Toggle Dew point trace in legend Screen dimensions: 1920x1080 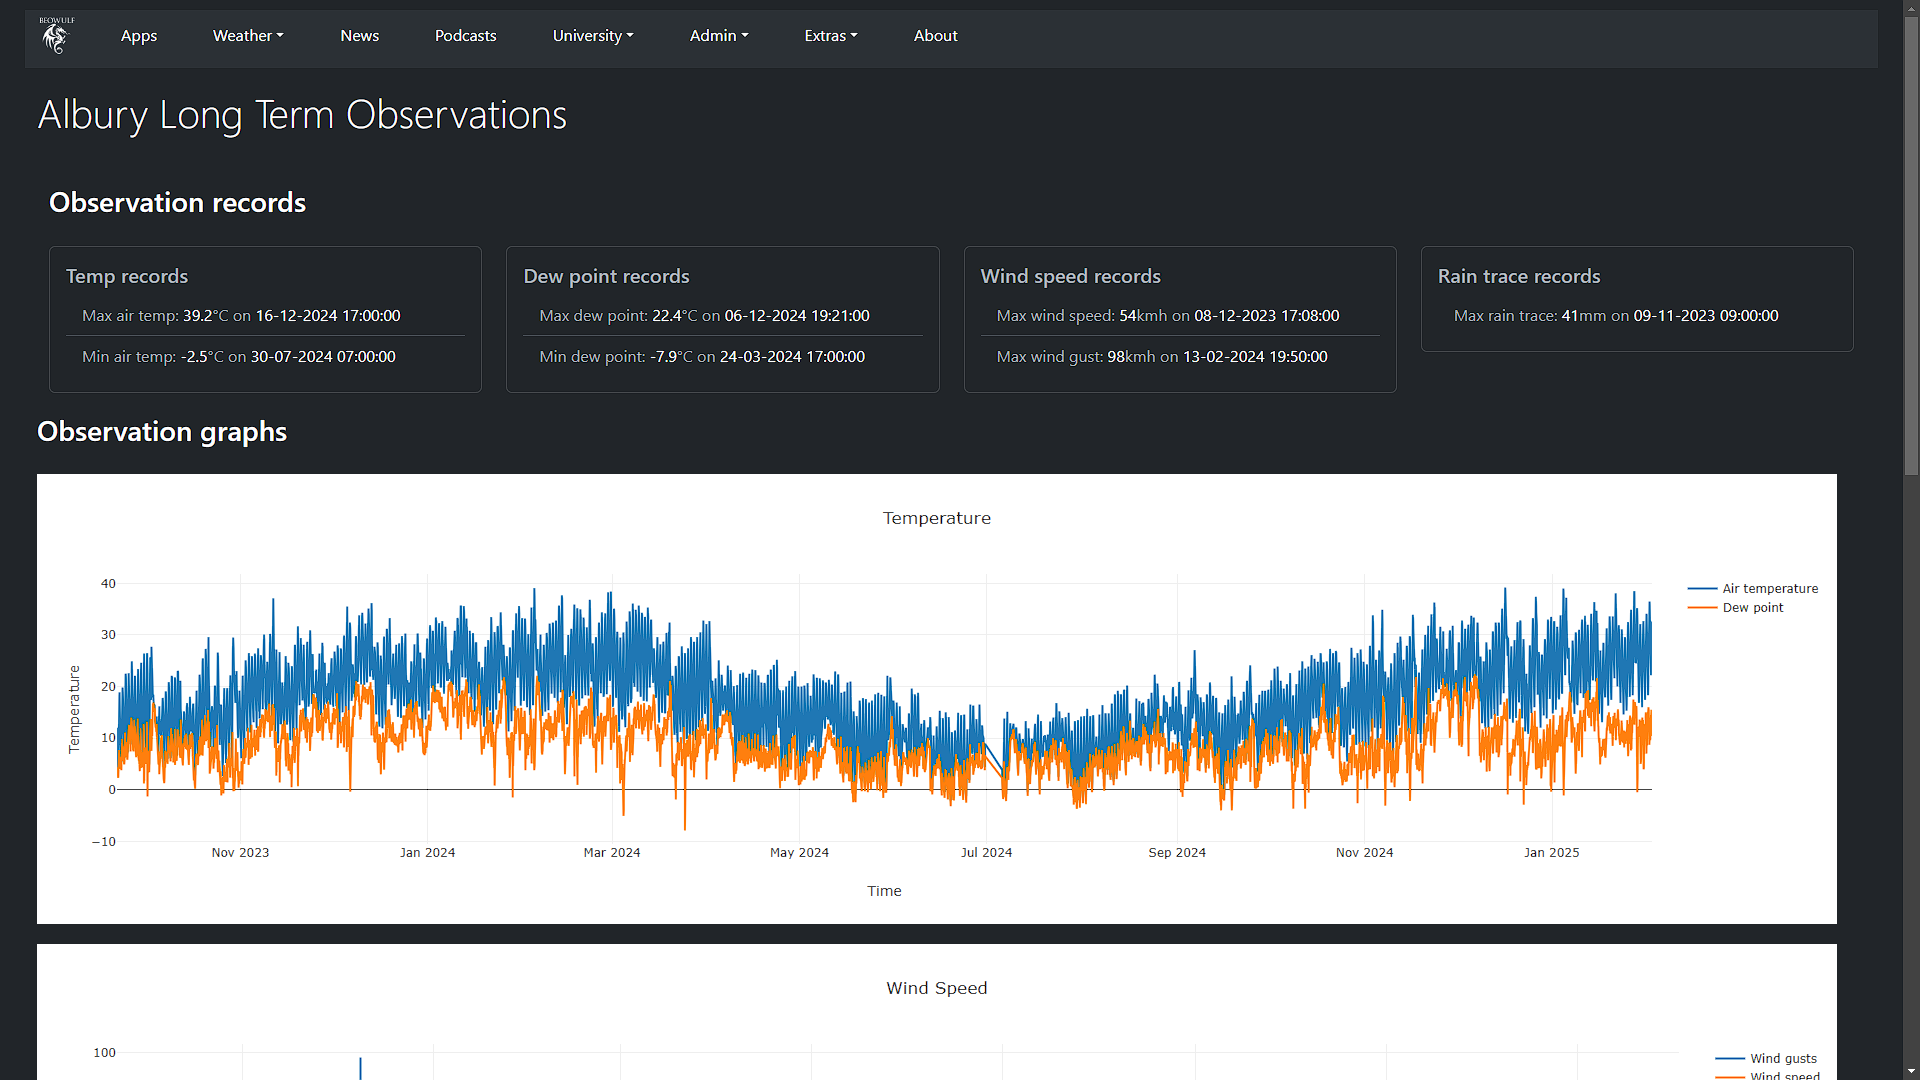pos(1752,608)
